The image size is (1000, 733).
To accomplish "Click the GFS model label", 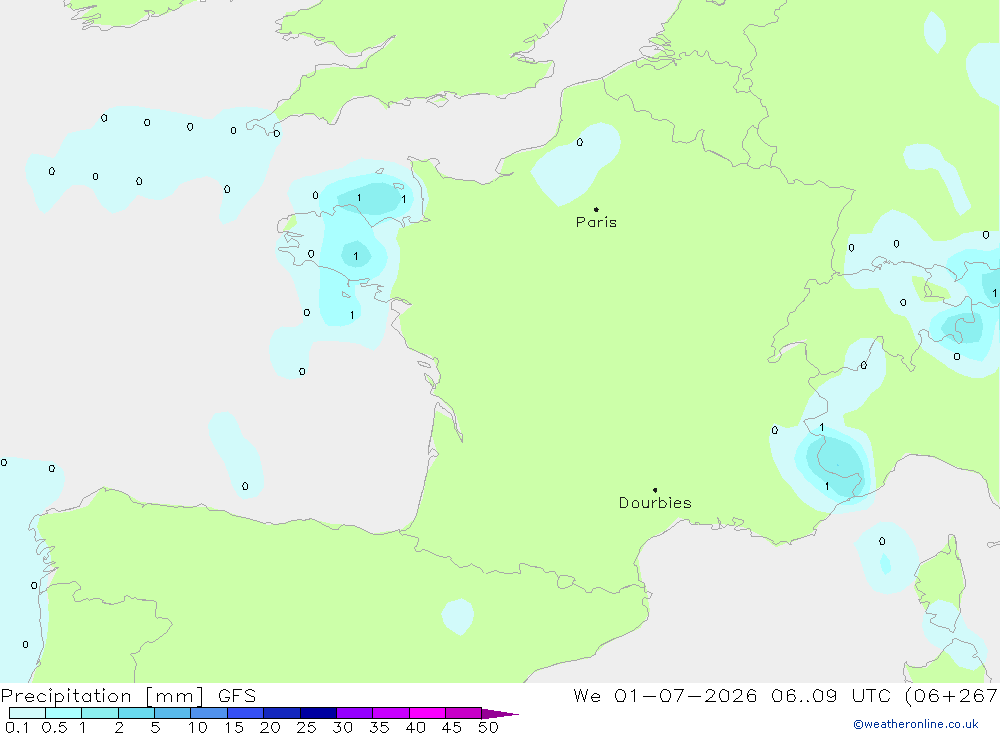I will tap(237, 696).
